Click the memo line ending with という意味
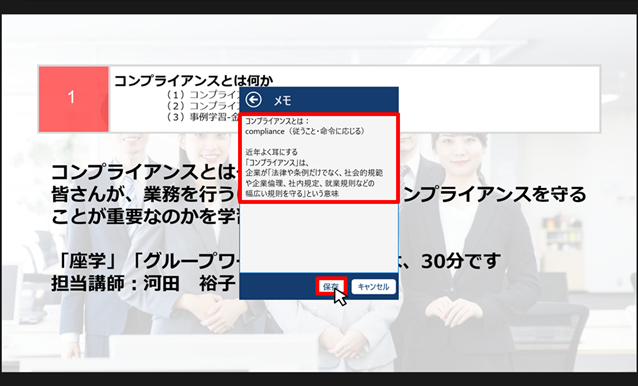This screenshot has height=386, width=638. 292,194
